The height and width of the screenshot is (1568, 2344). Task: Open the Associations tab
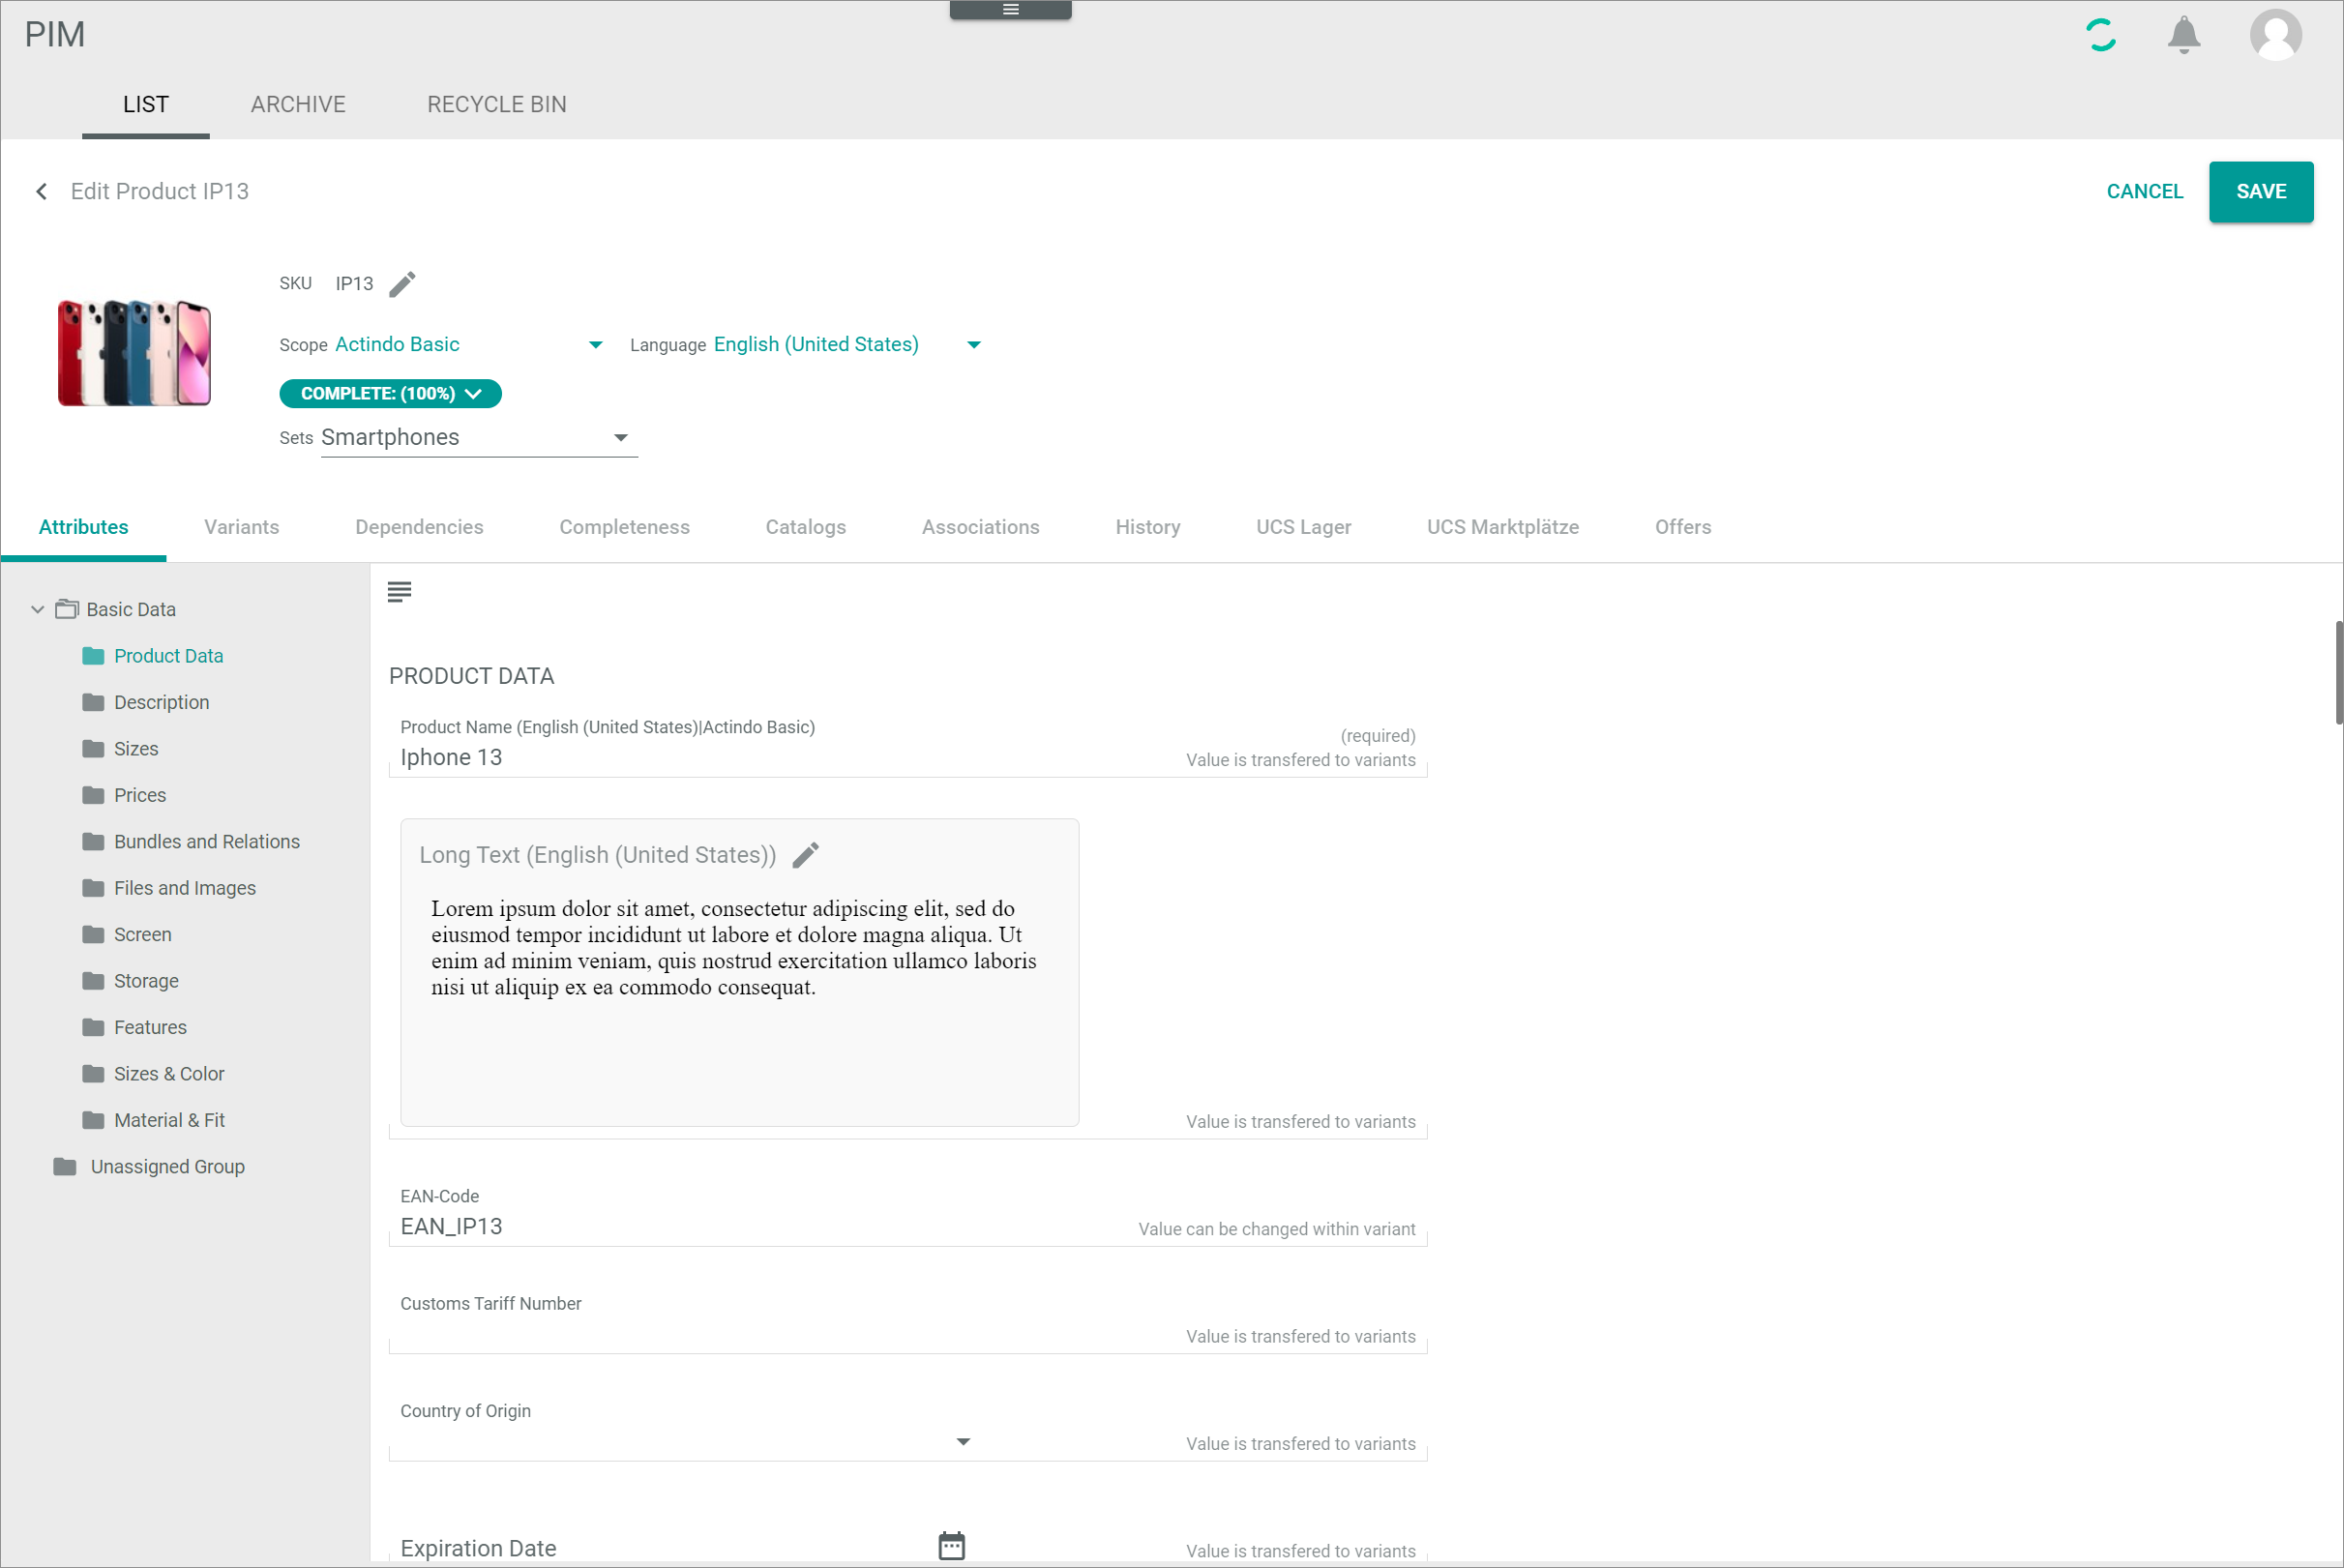coord(981,527)
